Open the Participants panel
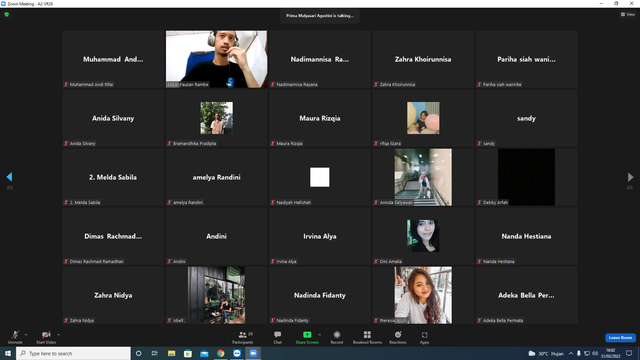 click(243, 337)
